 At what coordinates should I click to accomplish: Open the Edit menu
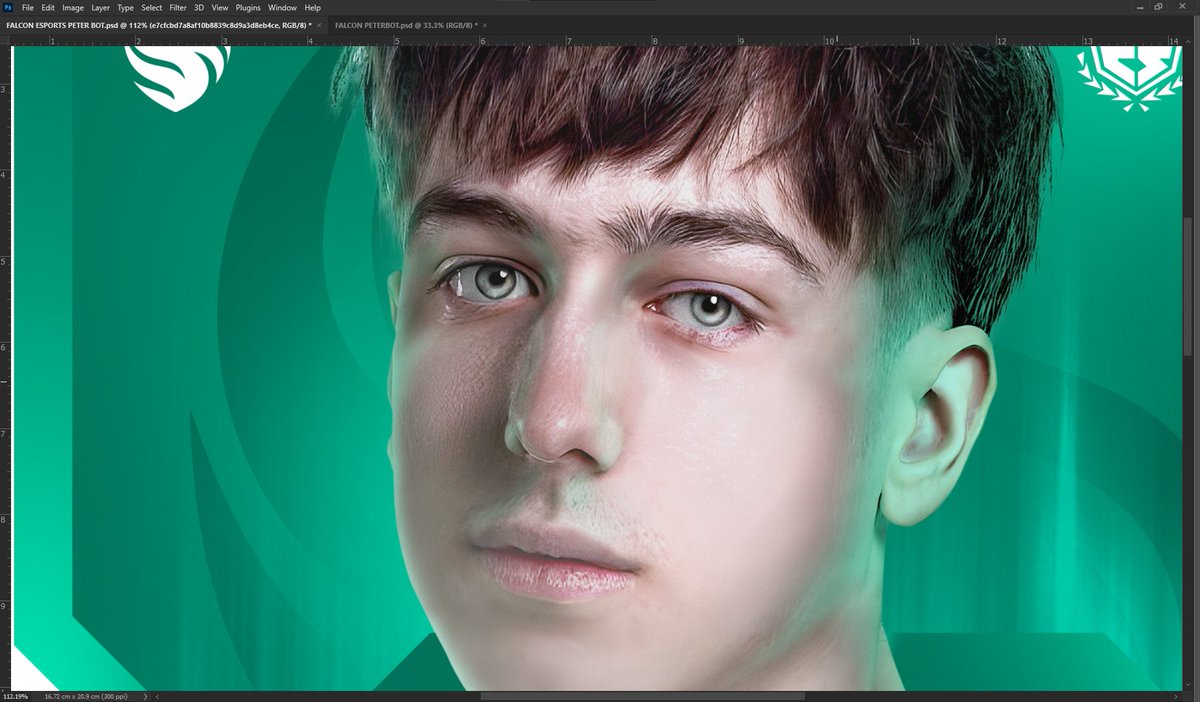click(48, 7)
